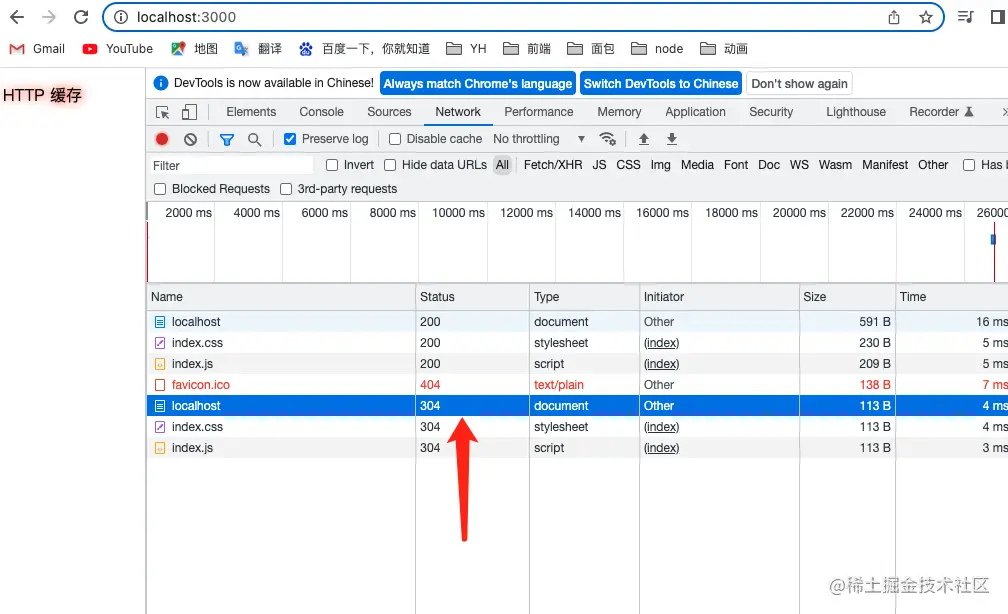This screenshot has width=1008, height=614.
Task: Clear the network log icon
Action: [x=190, y=140]
